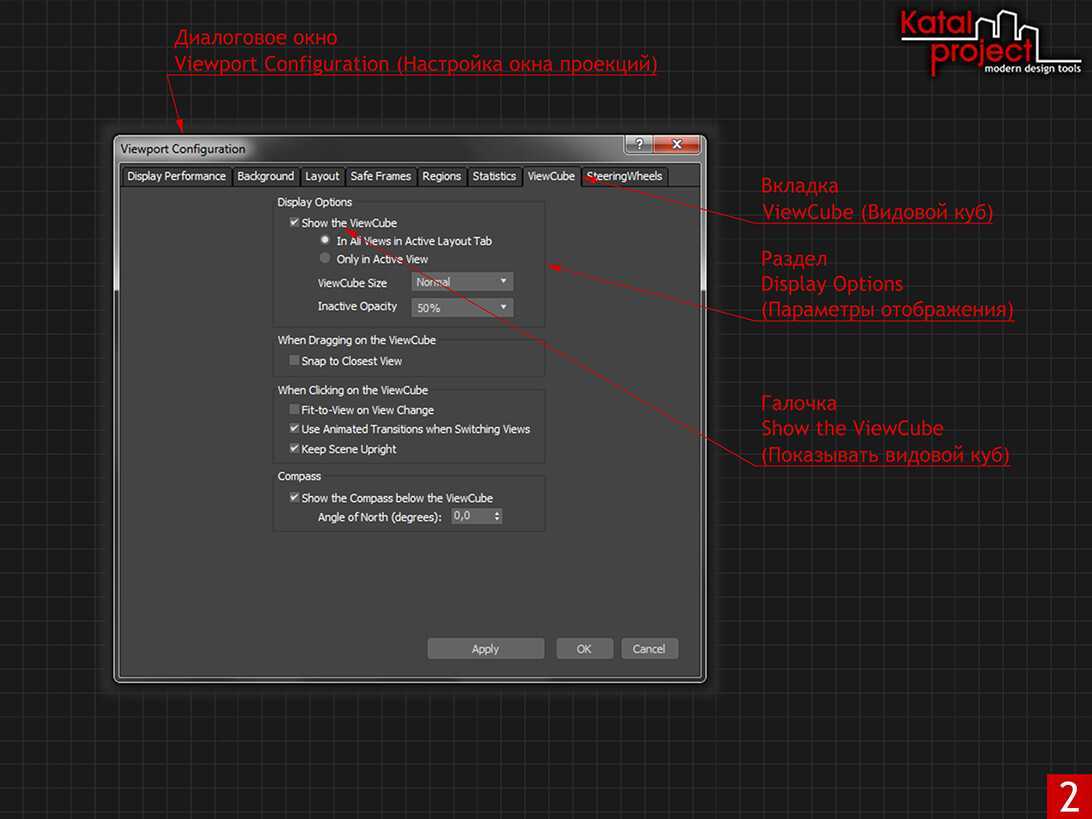
Task: Choose Only in Active View option
Action: click(325, 259)
